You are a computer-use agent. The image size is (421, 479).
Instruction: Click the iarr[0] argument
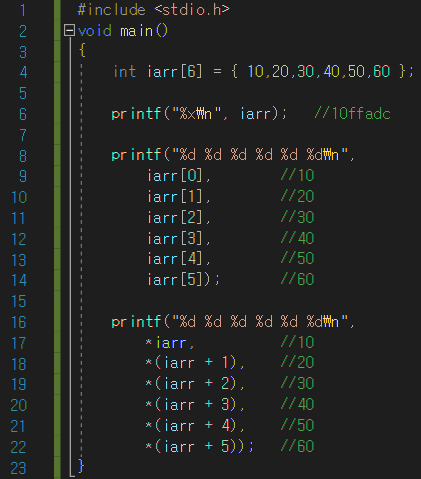point(175,176)
